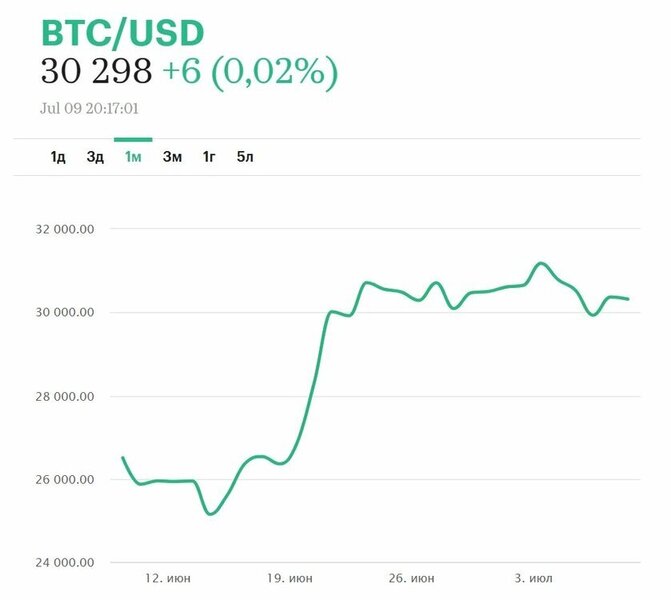
Task: Click the 32 000.00 axis label
Action: point(63,229)
